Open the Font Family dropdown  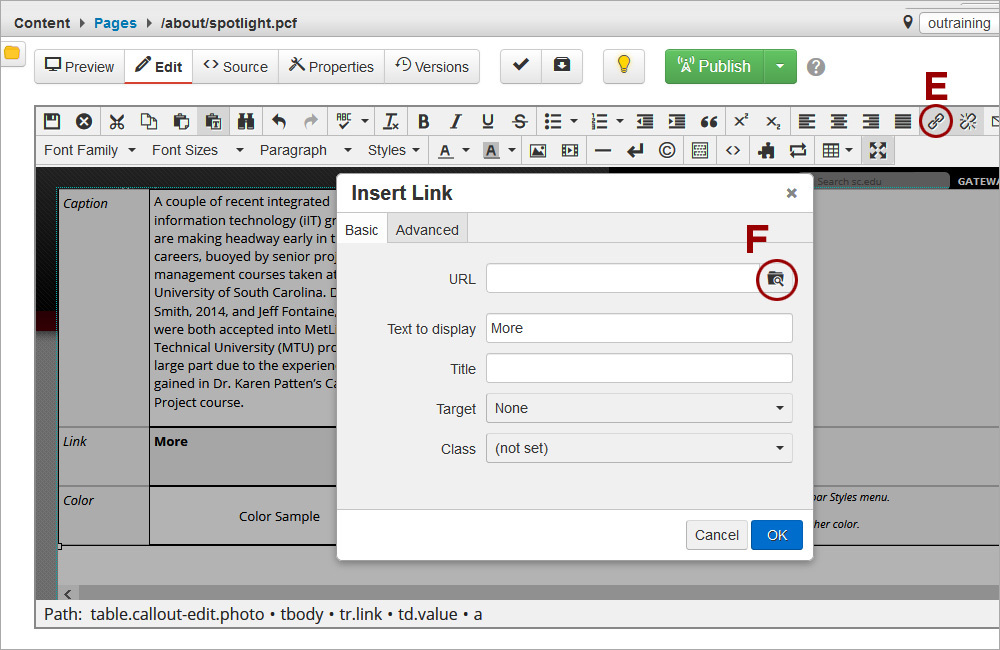coord(90,151)
